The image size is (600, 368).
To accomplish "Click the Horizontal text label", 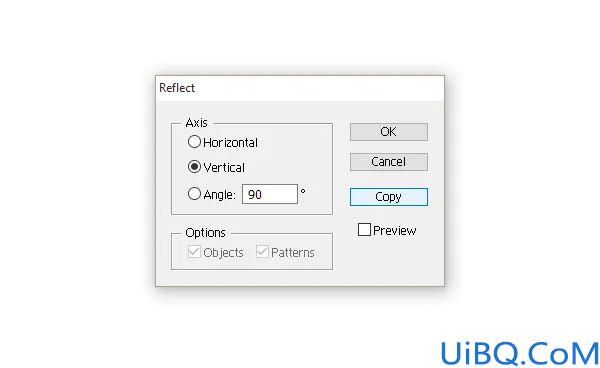I will (230, 143).
